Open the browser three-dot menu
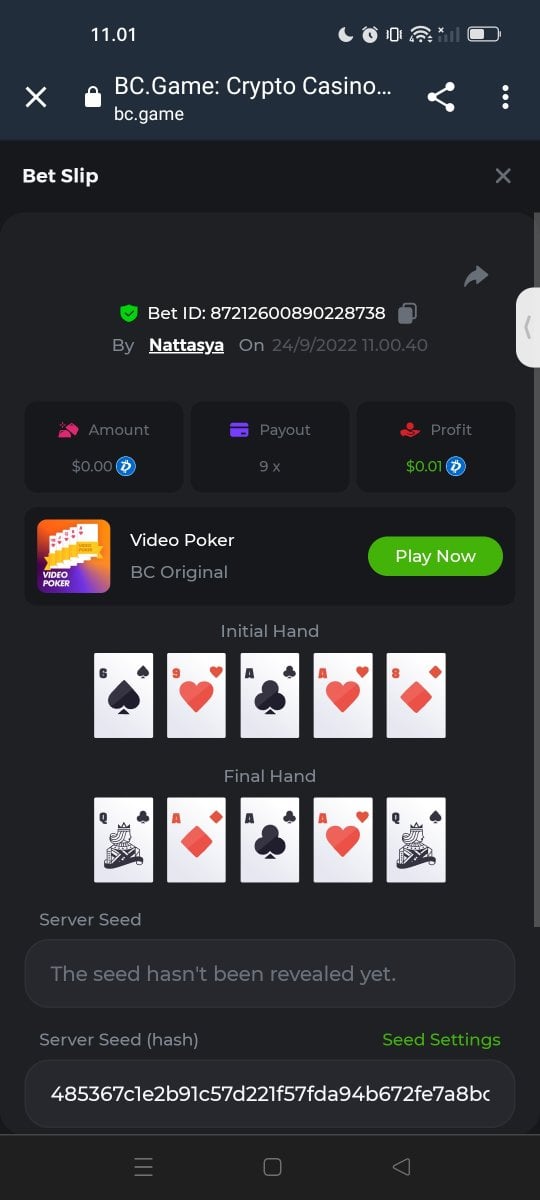Image resolution: width=540 pixels, height=1200 pixels. 505,97
